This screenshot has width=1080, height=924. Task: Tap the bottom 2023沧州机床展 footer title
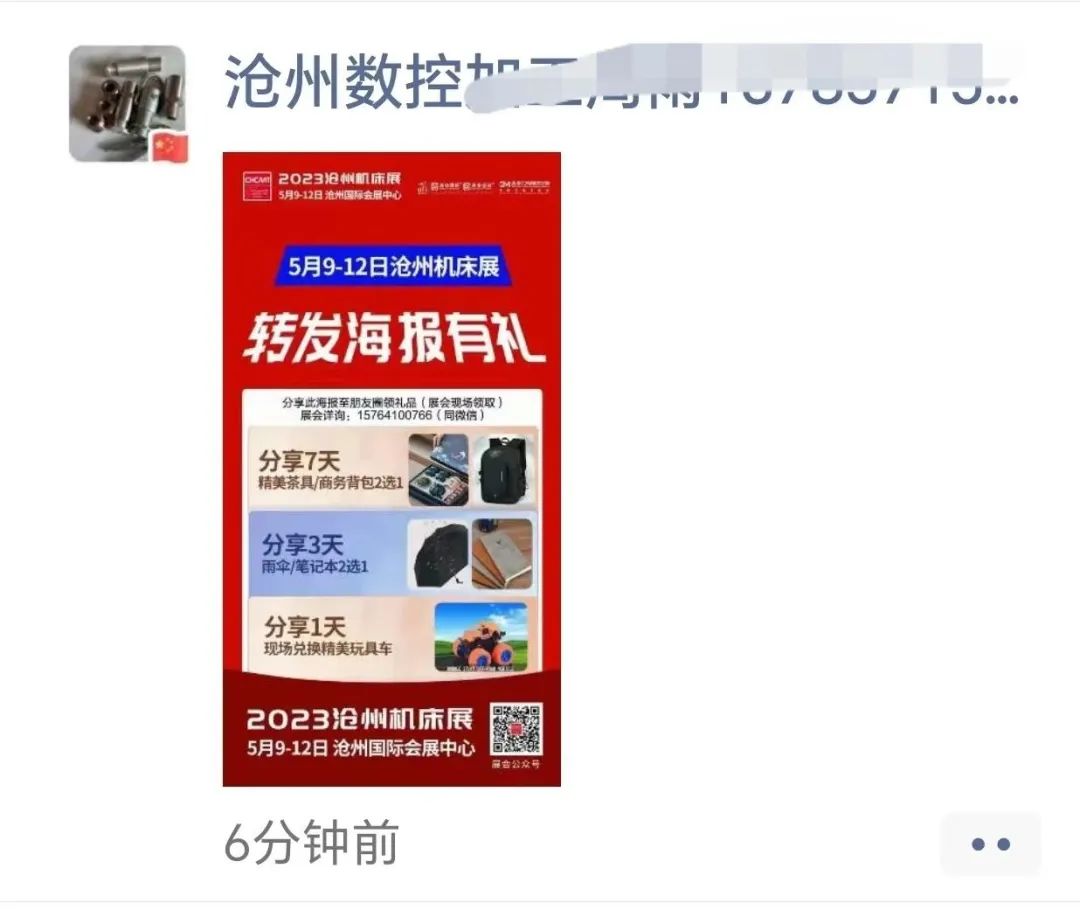point(360,720)
